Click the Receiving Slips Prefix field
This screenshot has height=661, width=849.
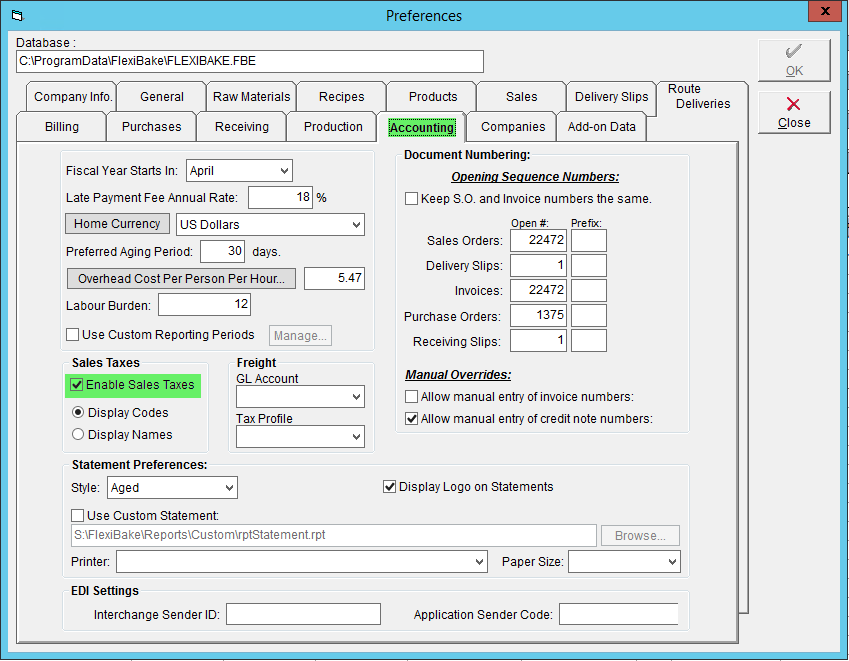pyautogui.click(x=589, y=341)
